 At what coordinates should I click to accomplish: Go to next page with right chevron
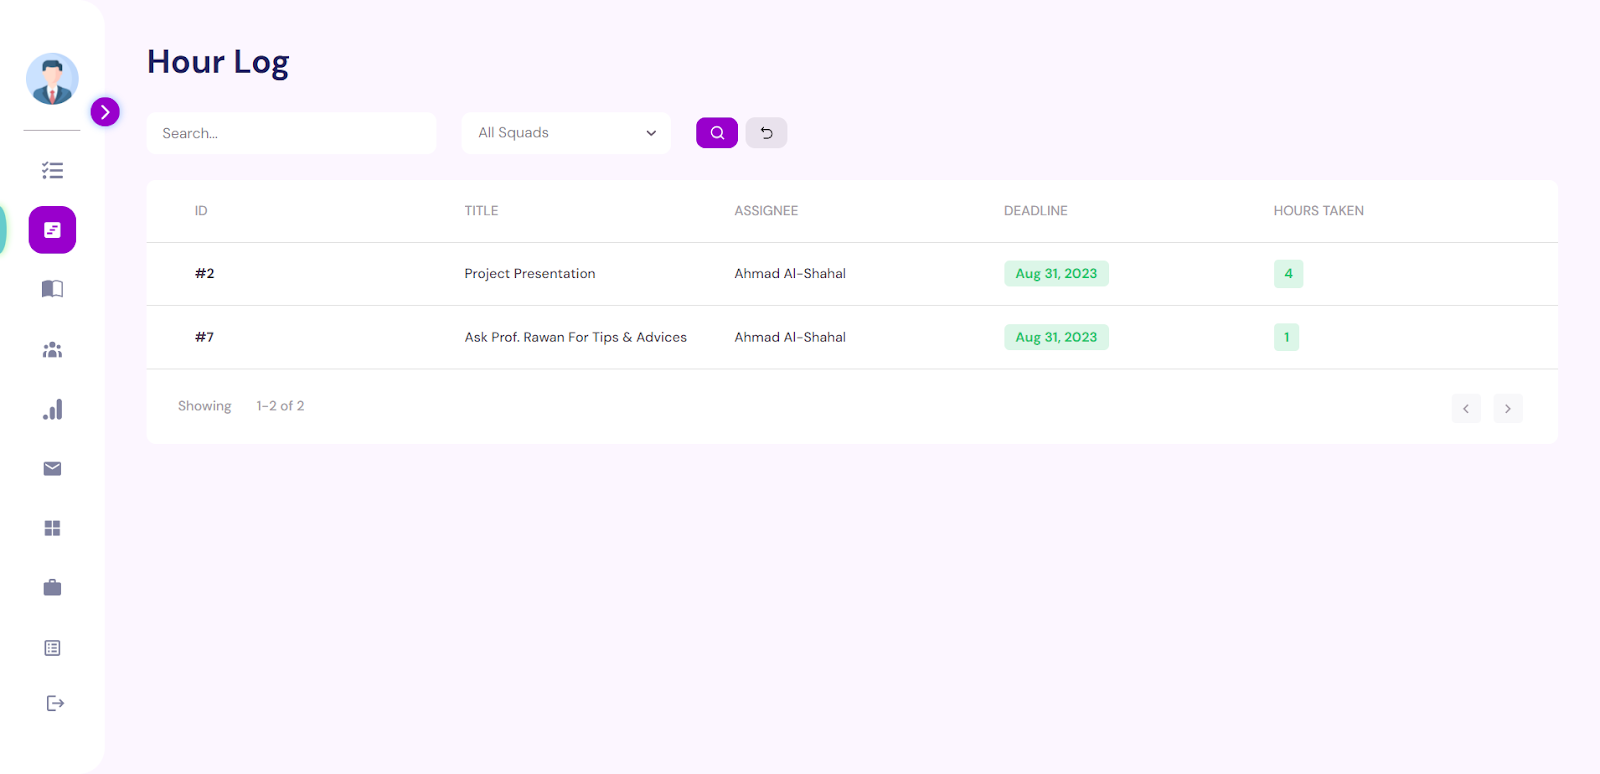pyautogui.click(x=1506, y=408)
